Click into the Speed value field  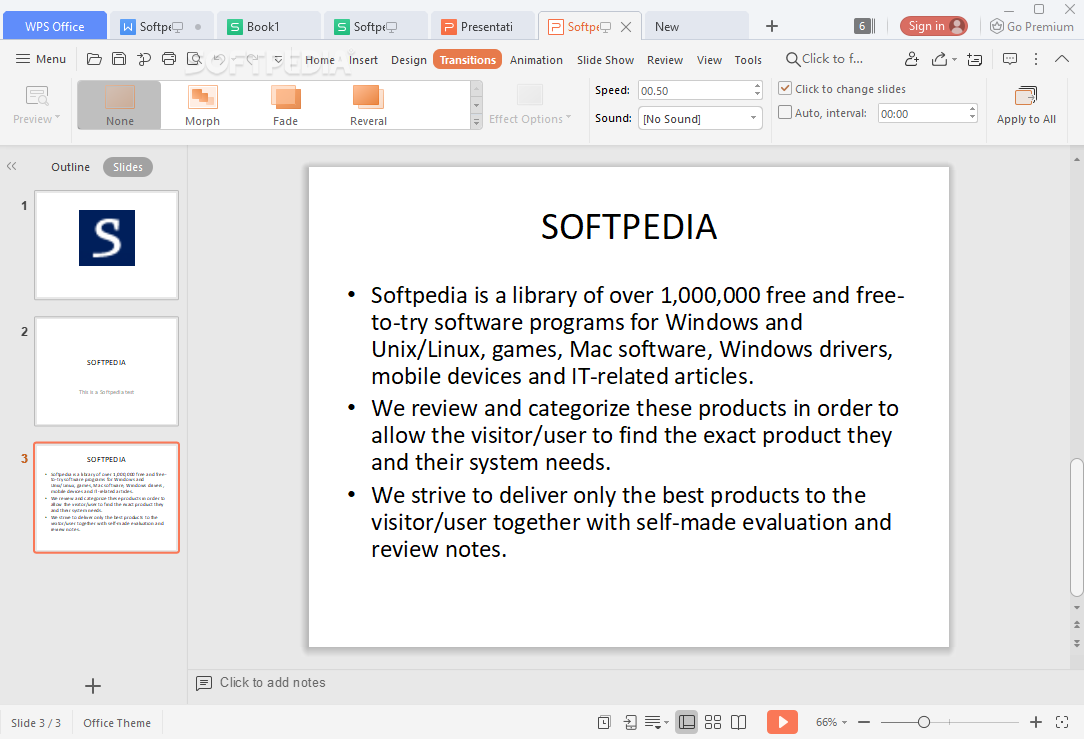(694, 91)
